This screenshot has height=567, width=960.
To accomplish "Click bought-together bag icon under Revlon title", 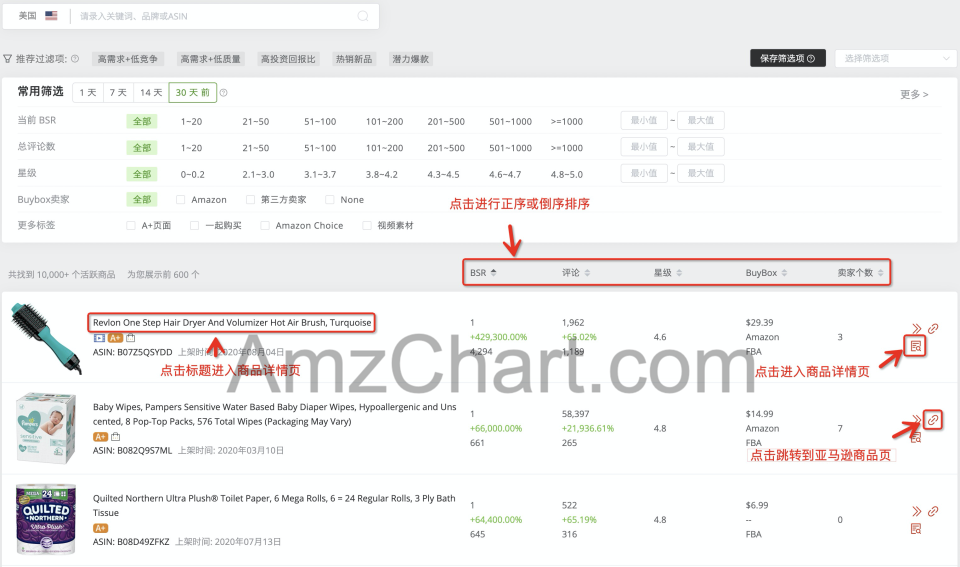I will [130, 337].
